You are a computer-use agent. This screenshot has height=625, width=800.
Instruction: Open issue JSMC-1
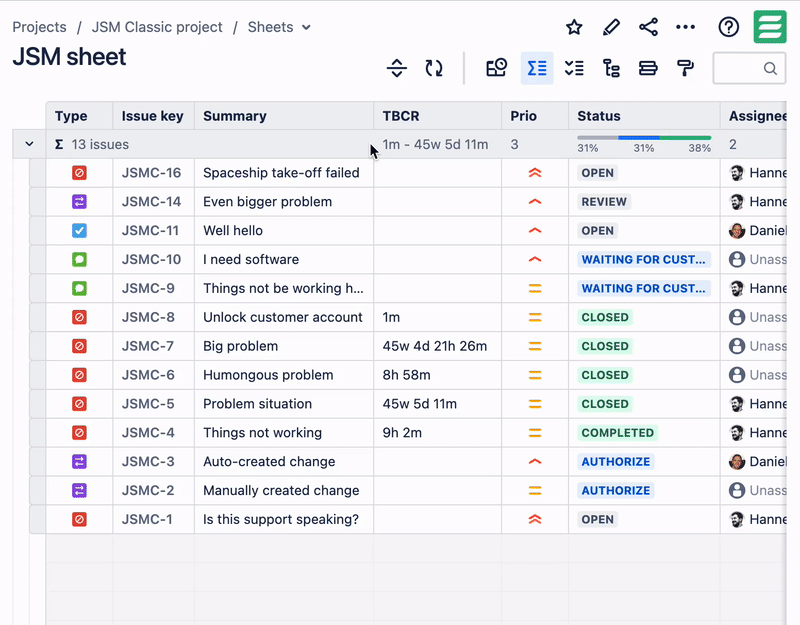coord(147,519)
